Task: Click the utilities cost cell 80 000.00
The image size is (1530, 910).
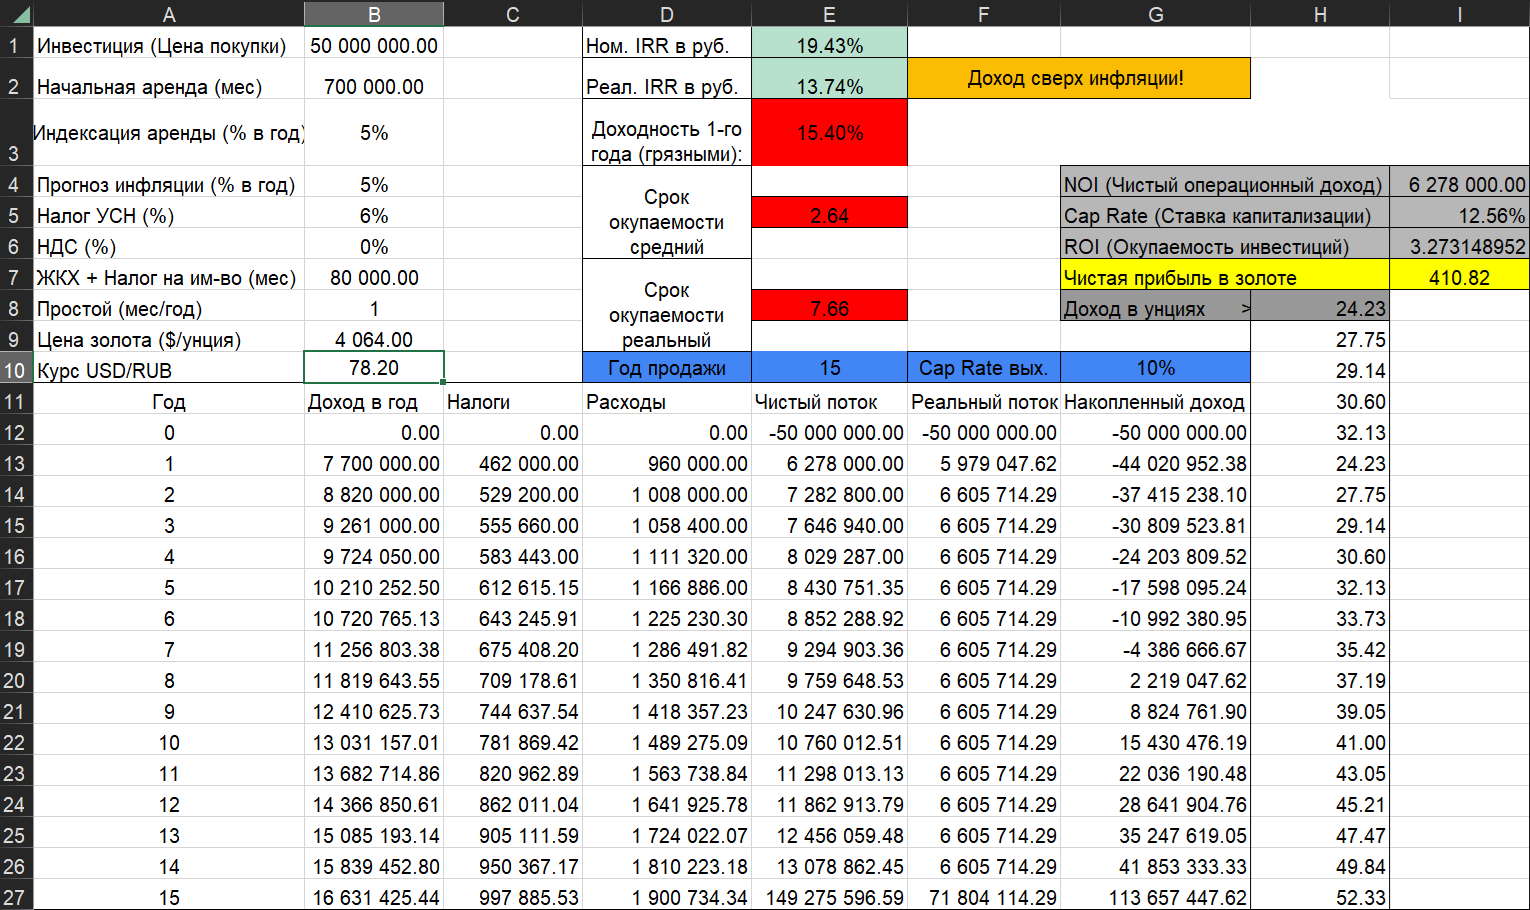Action: pyautogui.click(x=374, y=277)
